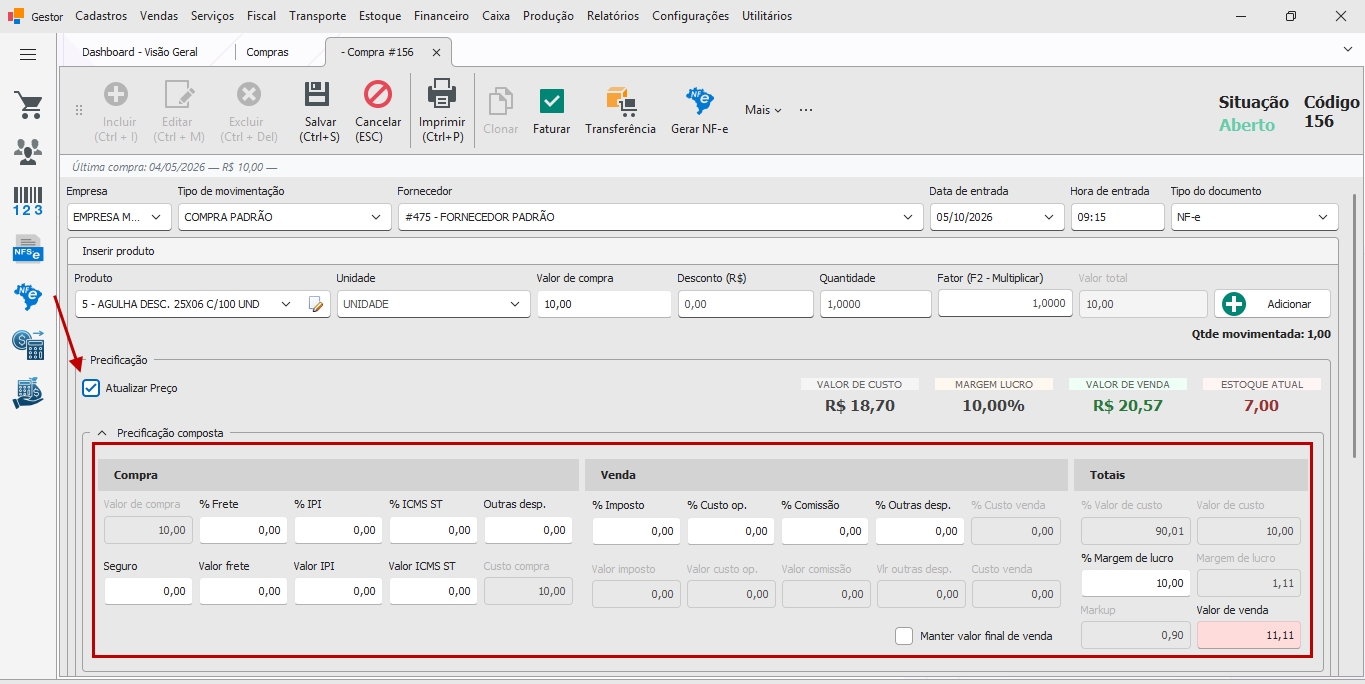Image resolution: width=1365 pixels, height=684 pixels.
Task: Open the Cadastros menu
Action: click(101, 16)
